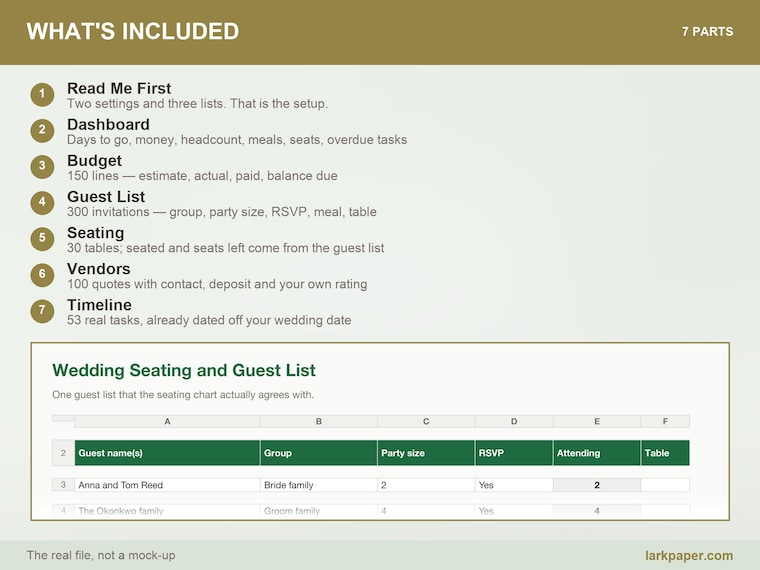Click the Wedding Seating and Guest List title
This screenshot has height=570, width=760.
tap(184, 370)
